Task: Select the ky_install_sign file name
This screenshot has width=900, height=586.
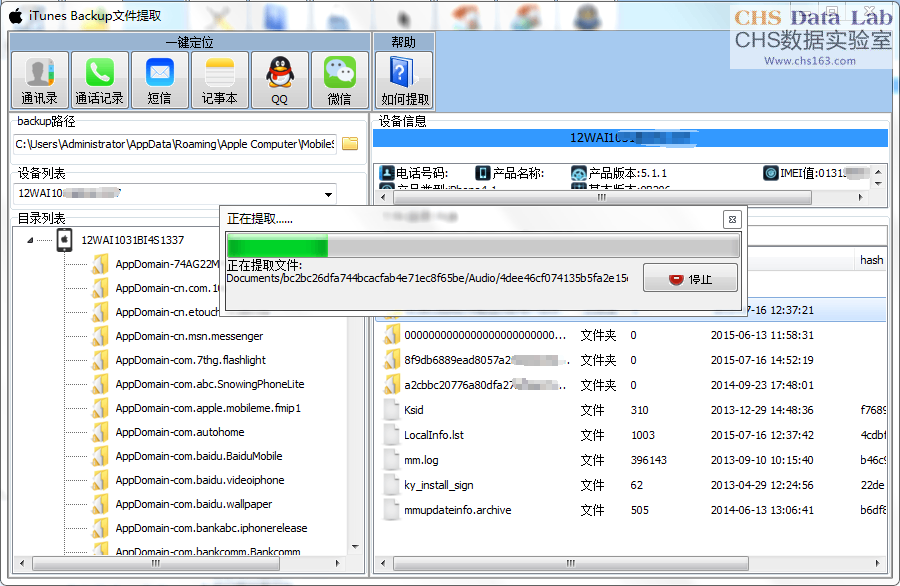Action: [439, 485]
